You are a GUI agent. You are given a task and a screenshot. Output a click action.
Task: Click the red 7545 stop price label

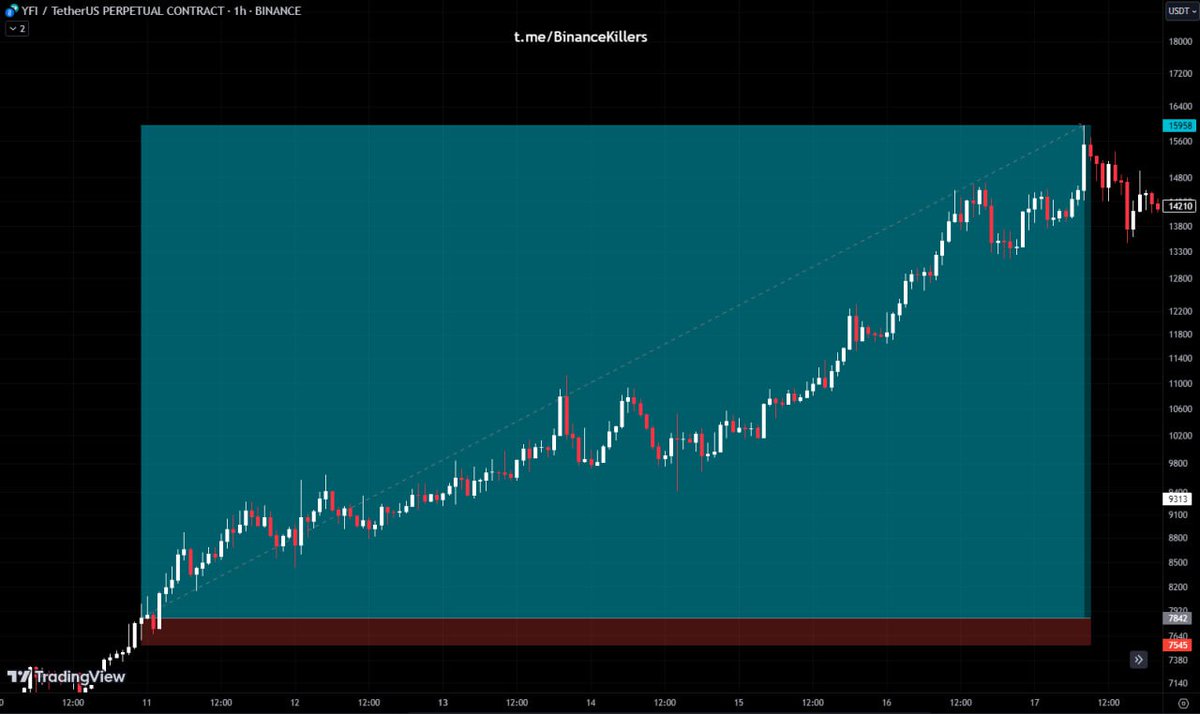tap(1178, 645)
